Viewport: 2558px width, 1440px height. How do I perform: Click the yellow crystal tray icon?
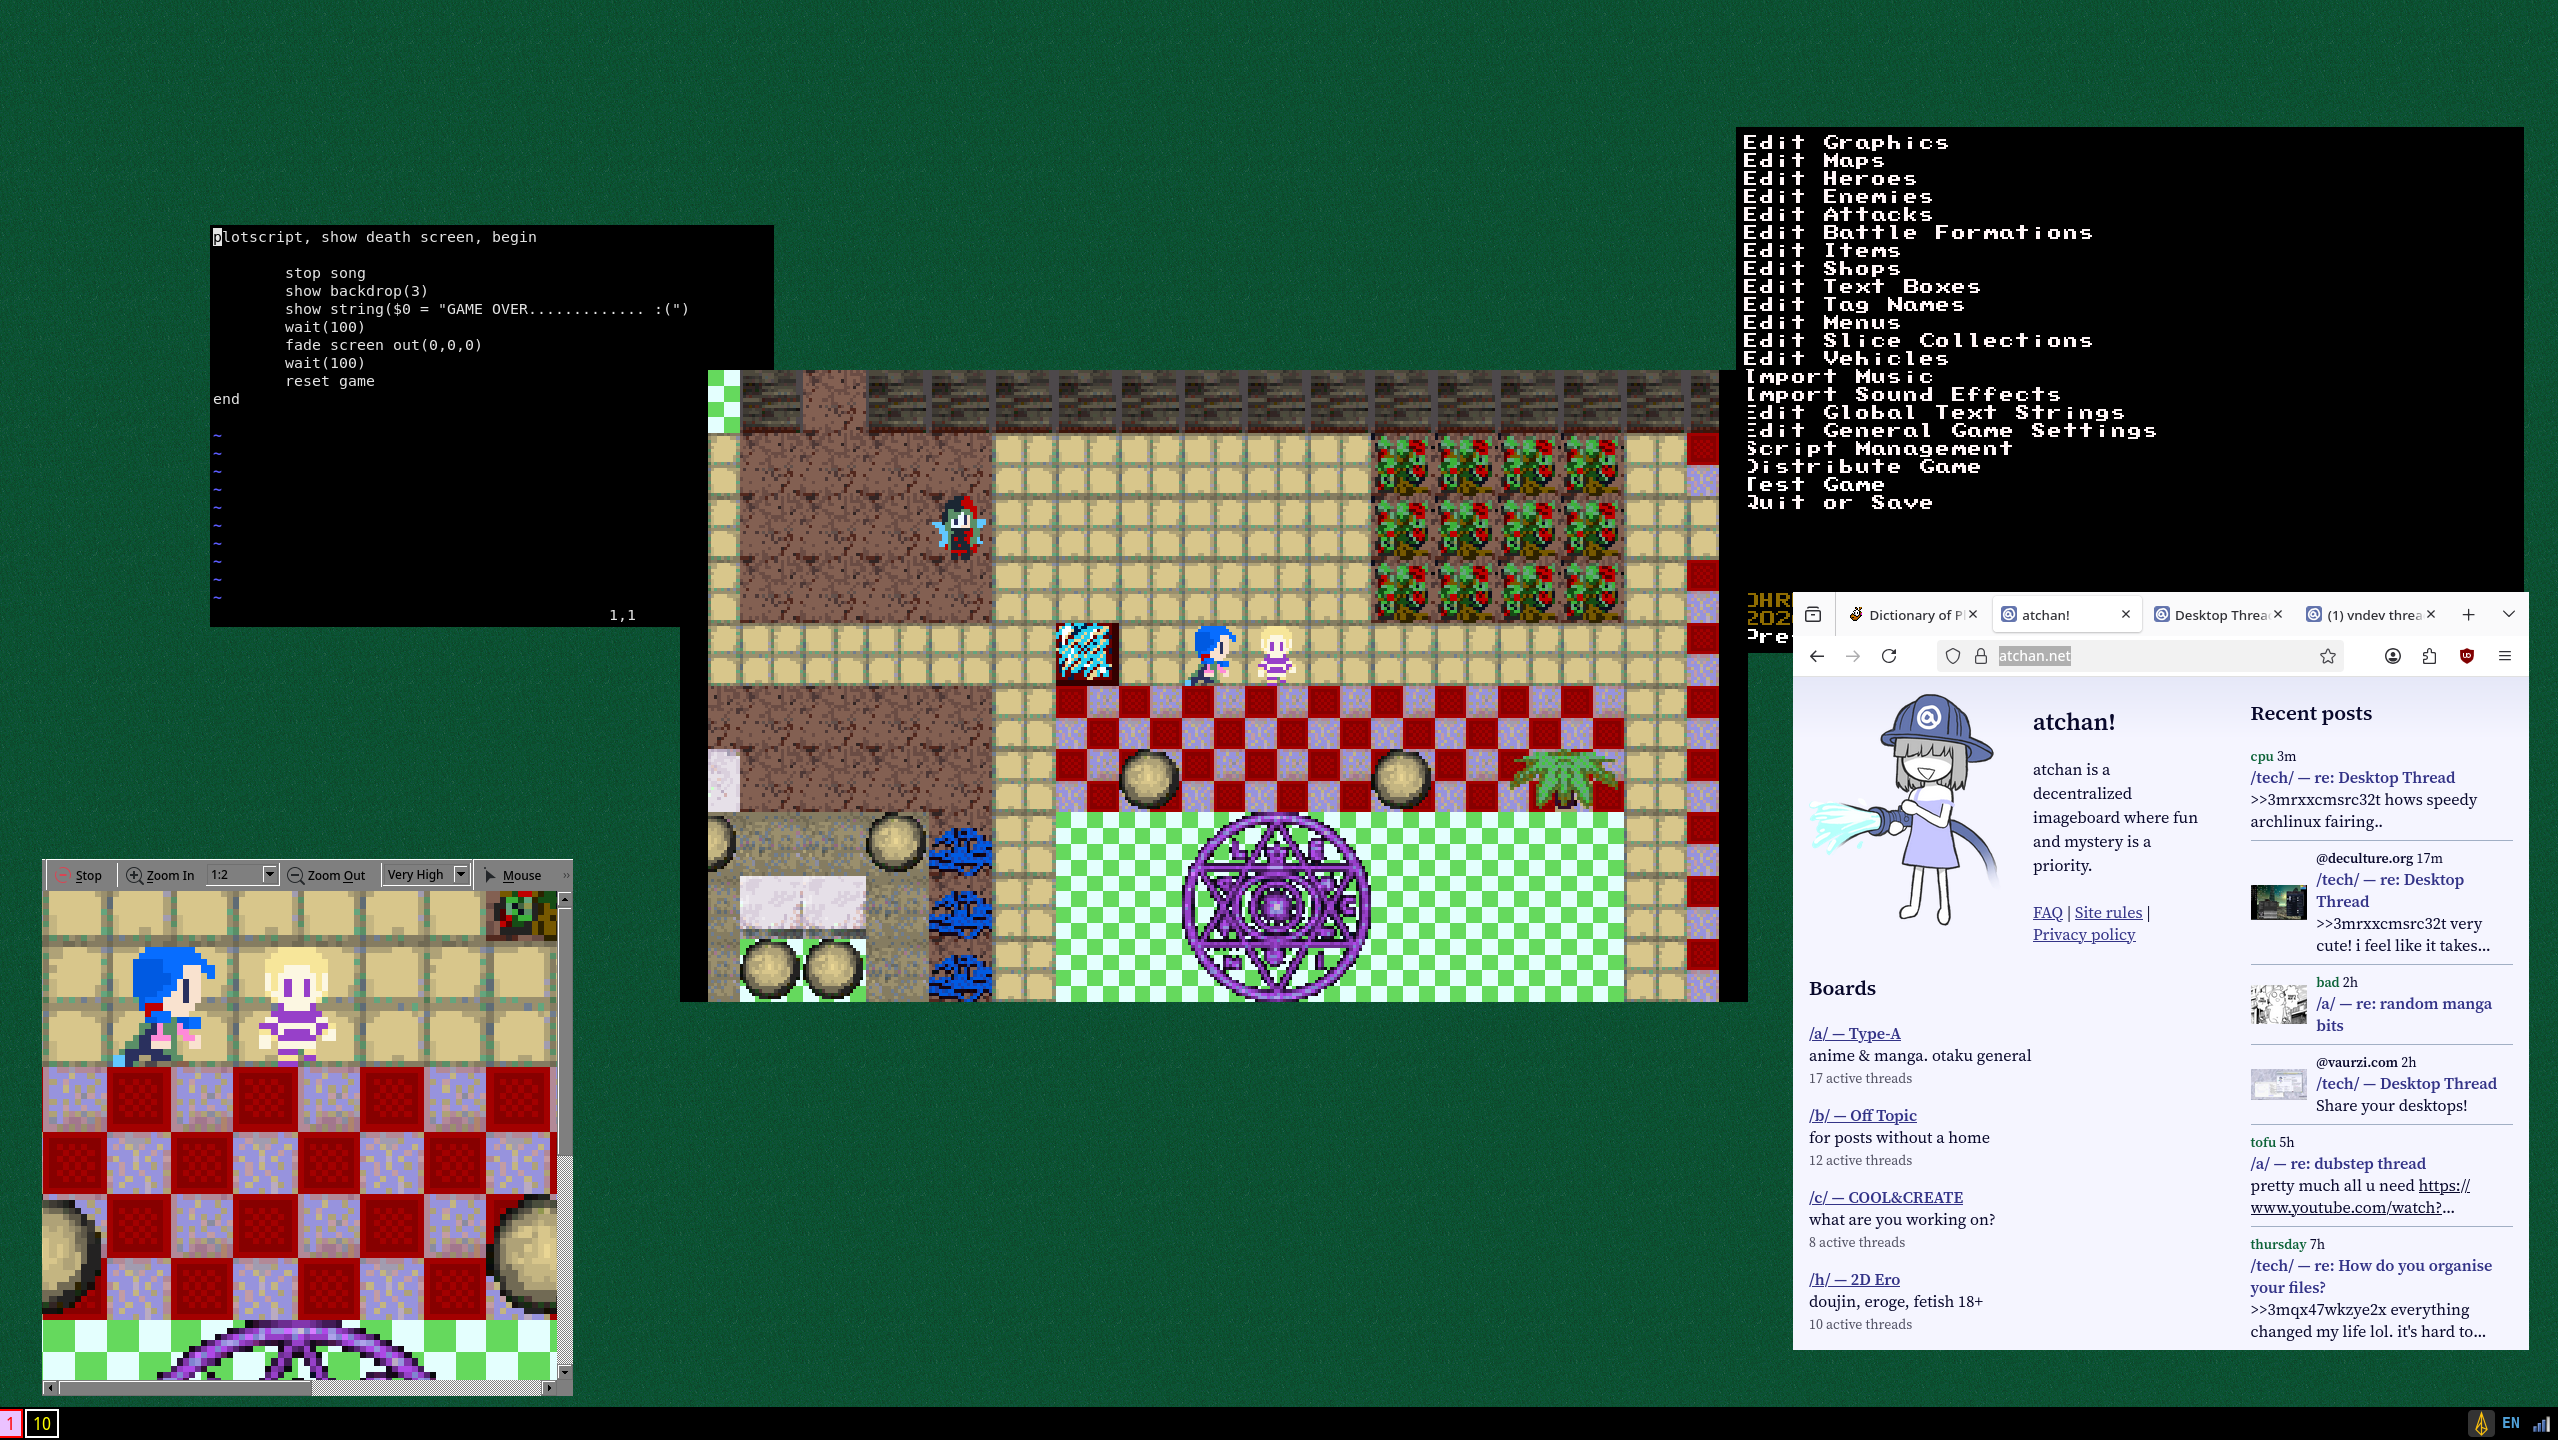pos(2481,1423)
